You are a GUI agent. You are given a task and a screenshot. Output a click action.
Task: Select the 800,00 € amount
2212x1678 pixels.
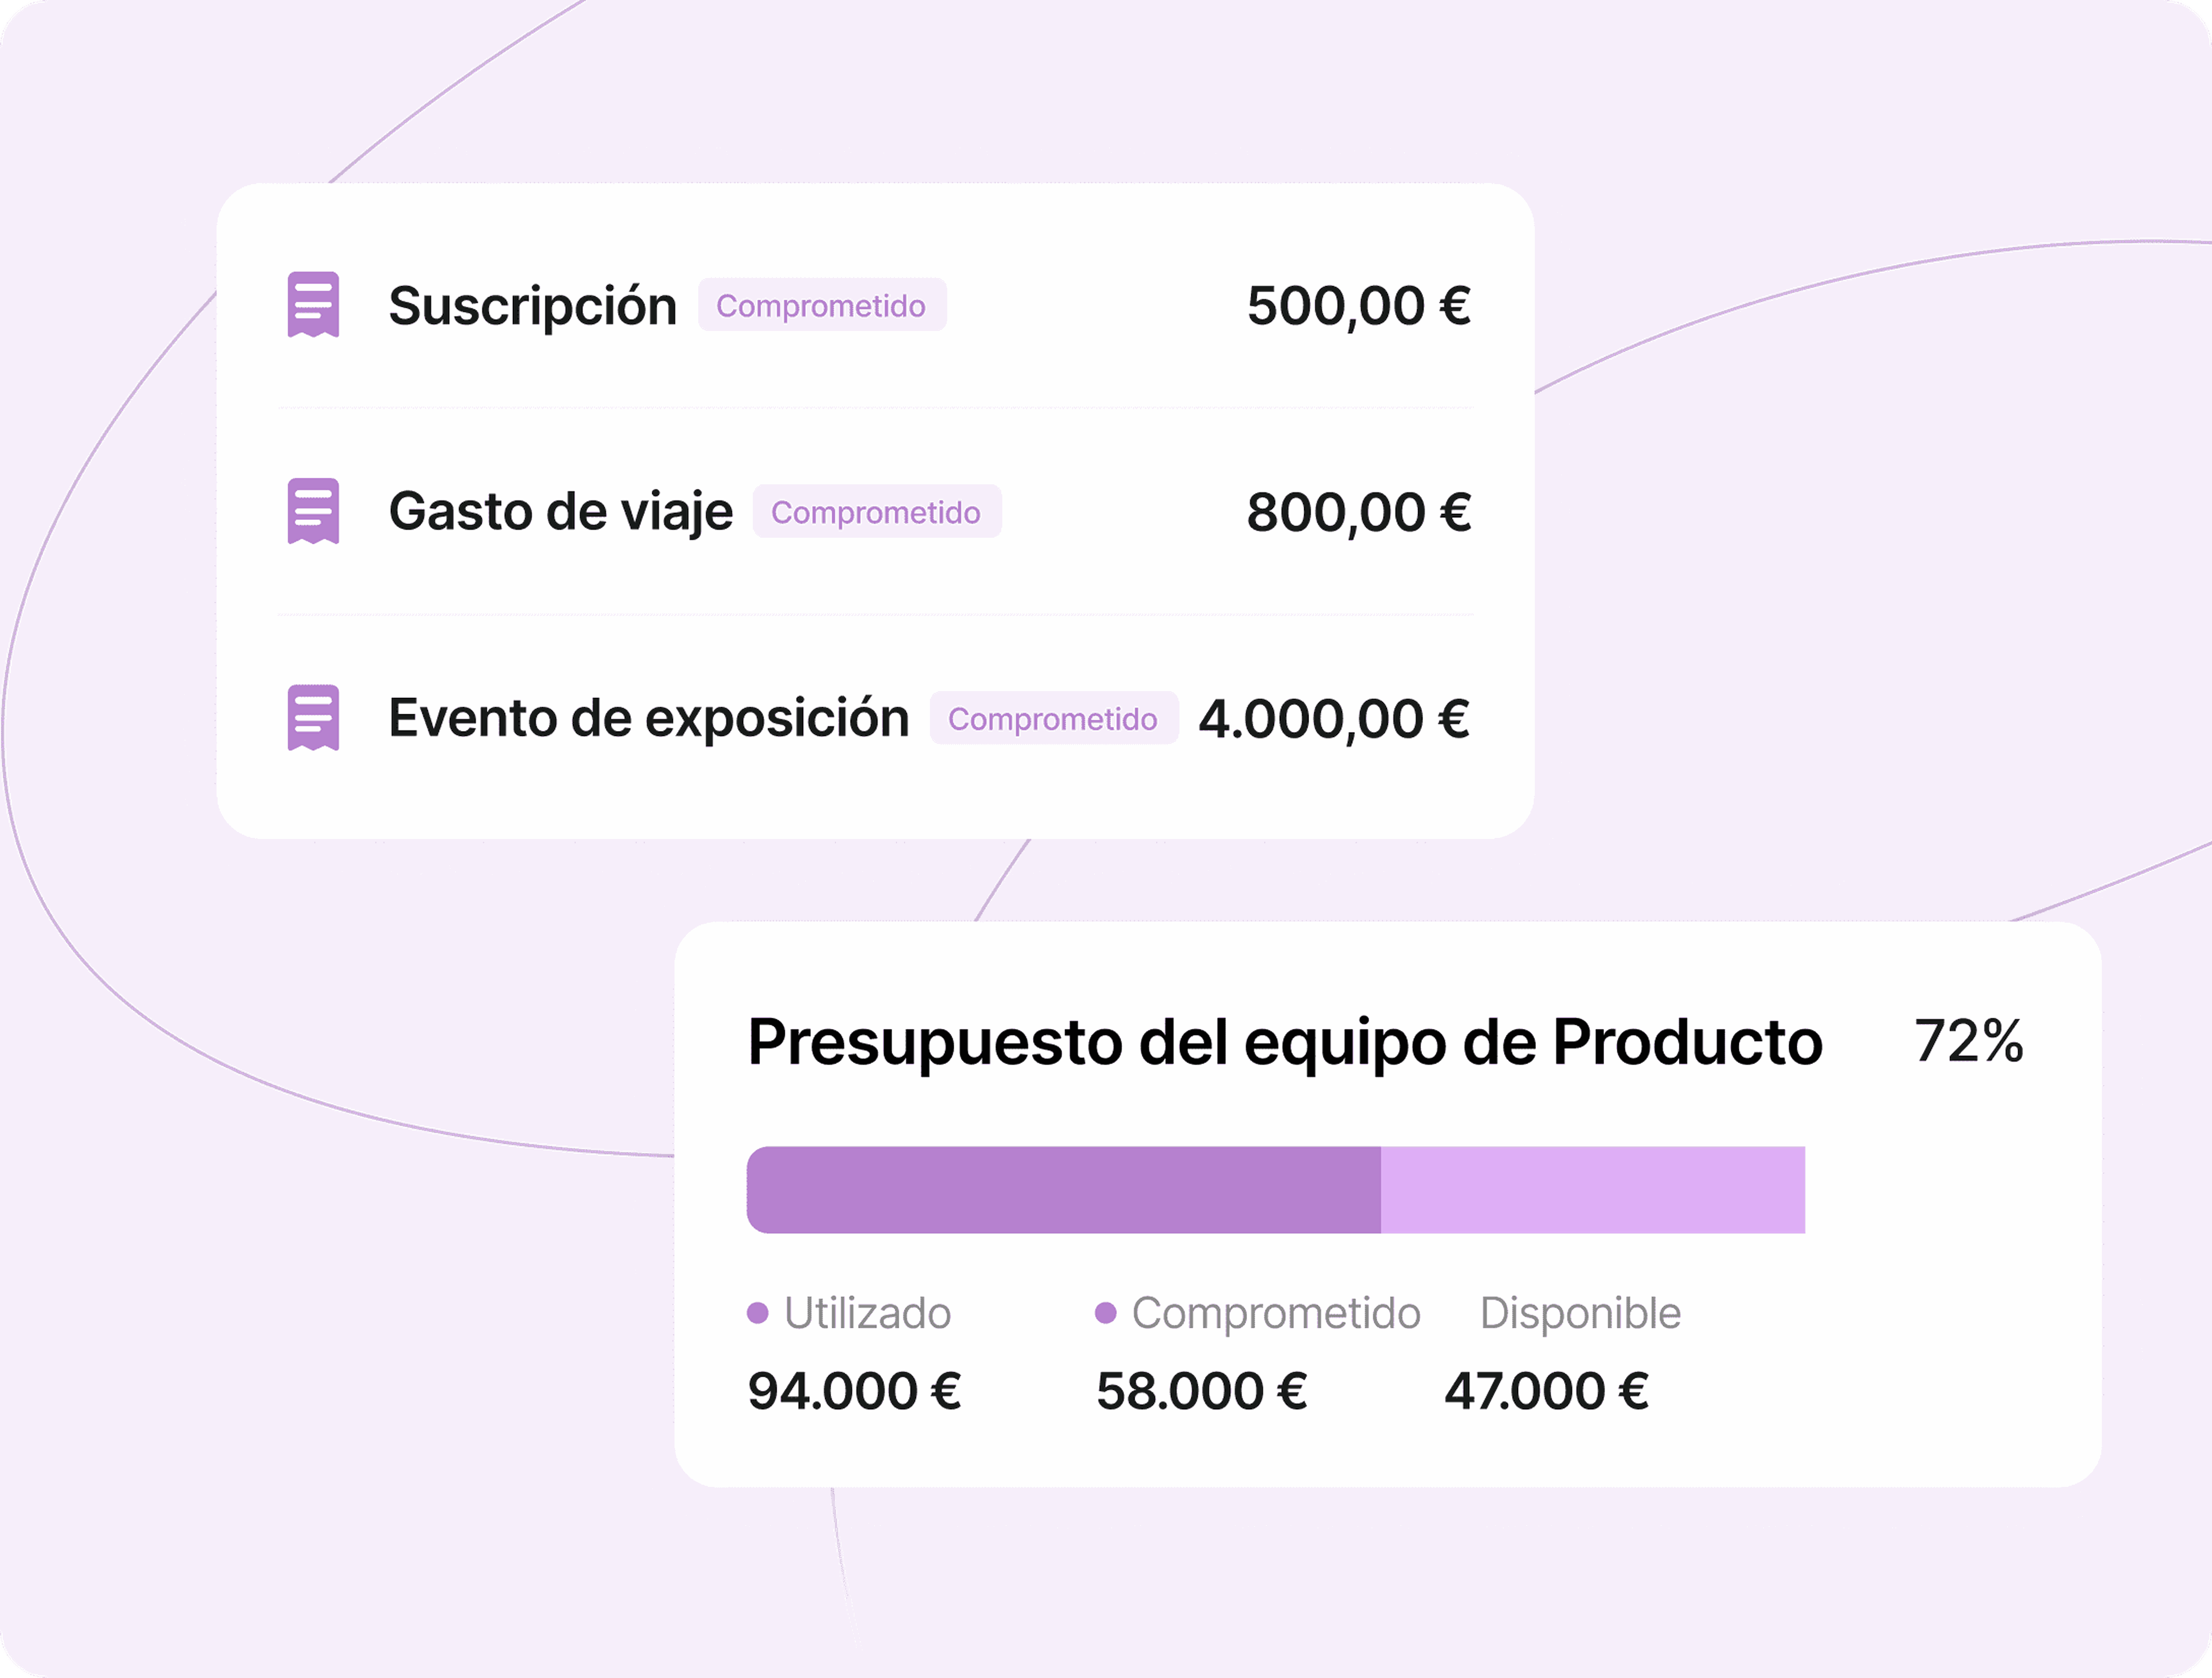[1359, 512]
